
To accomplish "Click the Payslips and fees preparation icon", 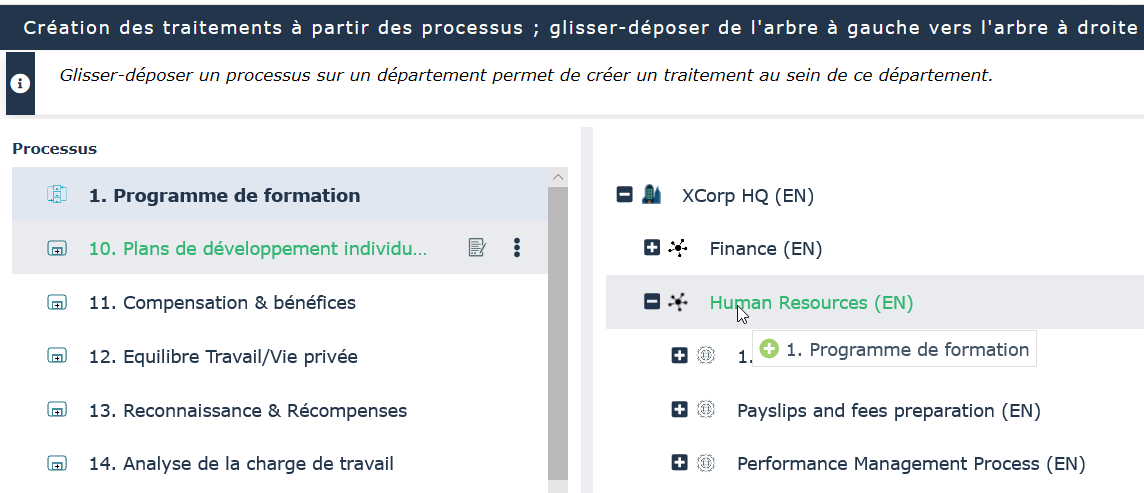I will pyautogui.click(x=706, y=409).
